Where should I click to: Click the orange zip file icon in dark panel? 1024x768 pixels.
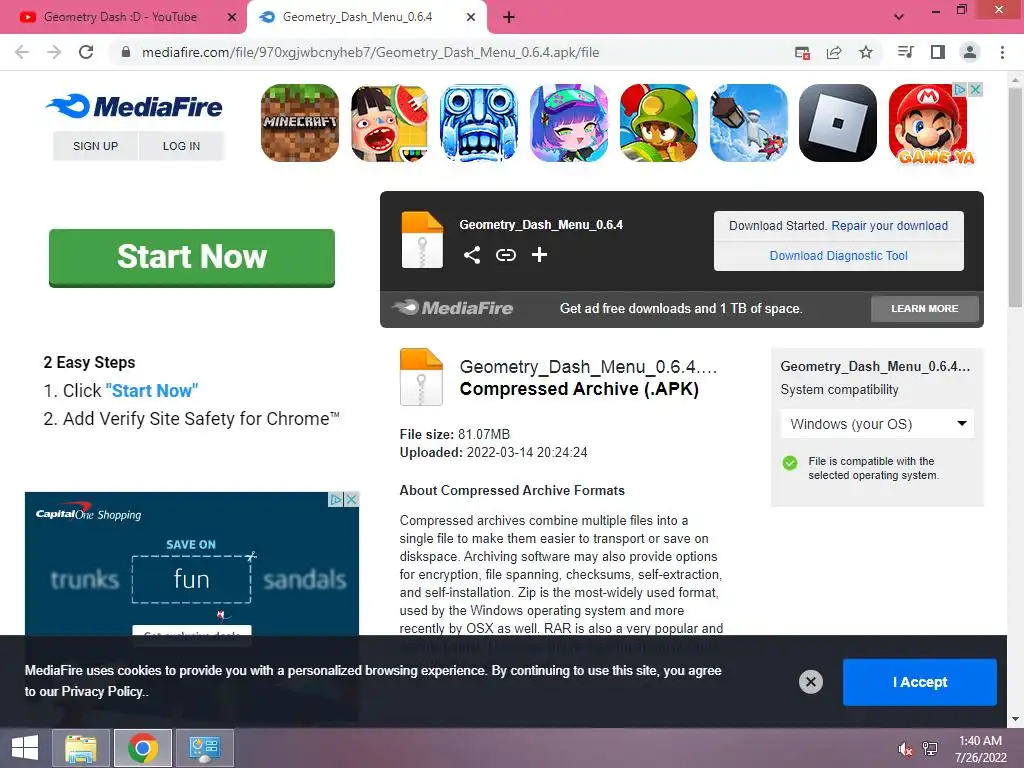point(422,240)
